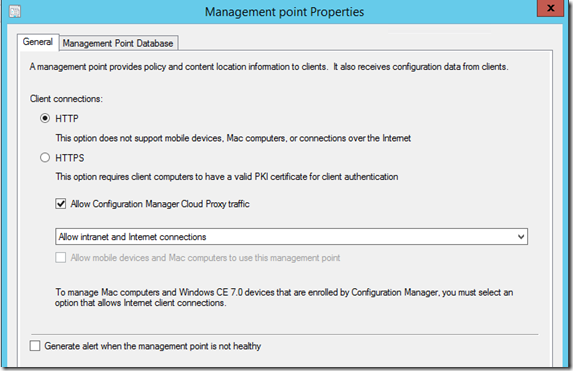Click the management point description text
The height and width of the screenshot is (371, 573).
(x=269, y=67)
